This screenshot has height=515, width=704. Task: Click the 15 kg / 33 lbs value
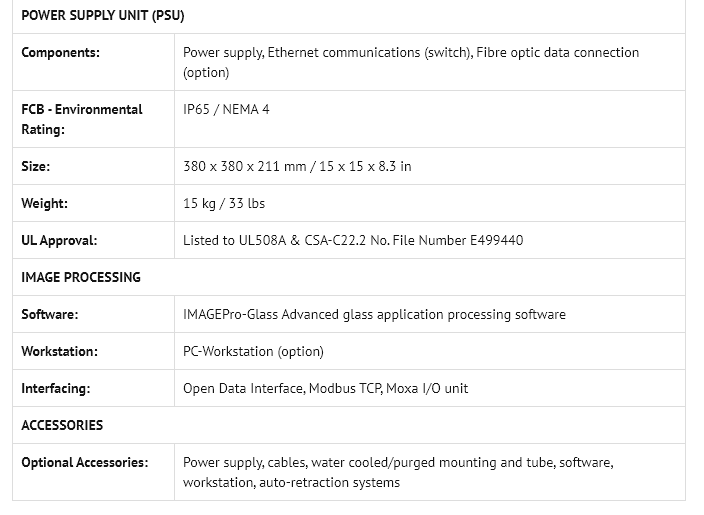click(x=224, y=203)
